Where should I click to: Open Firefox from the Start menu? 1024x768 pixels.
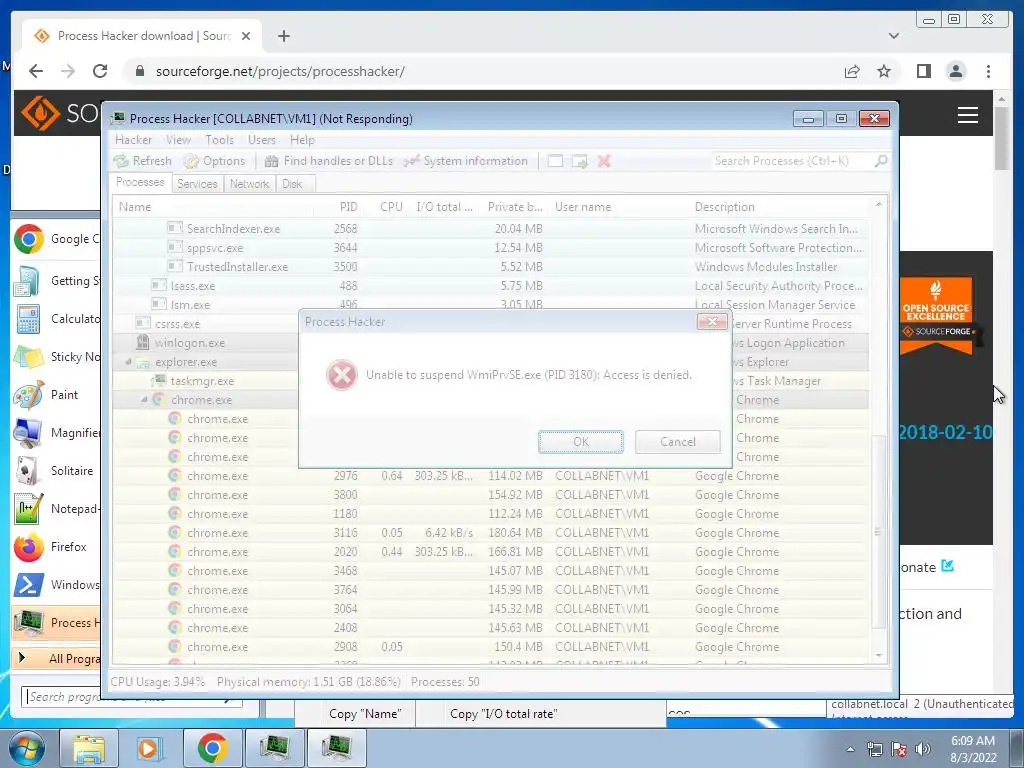click(57, 547)
